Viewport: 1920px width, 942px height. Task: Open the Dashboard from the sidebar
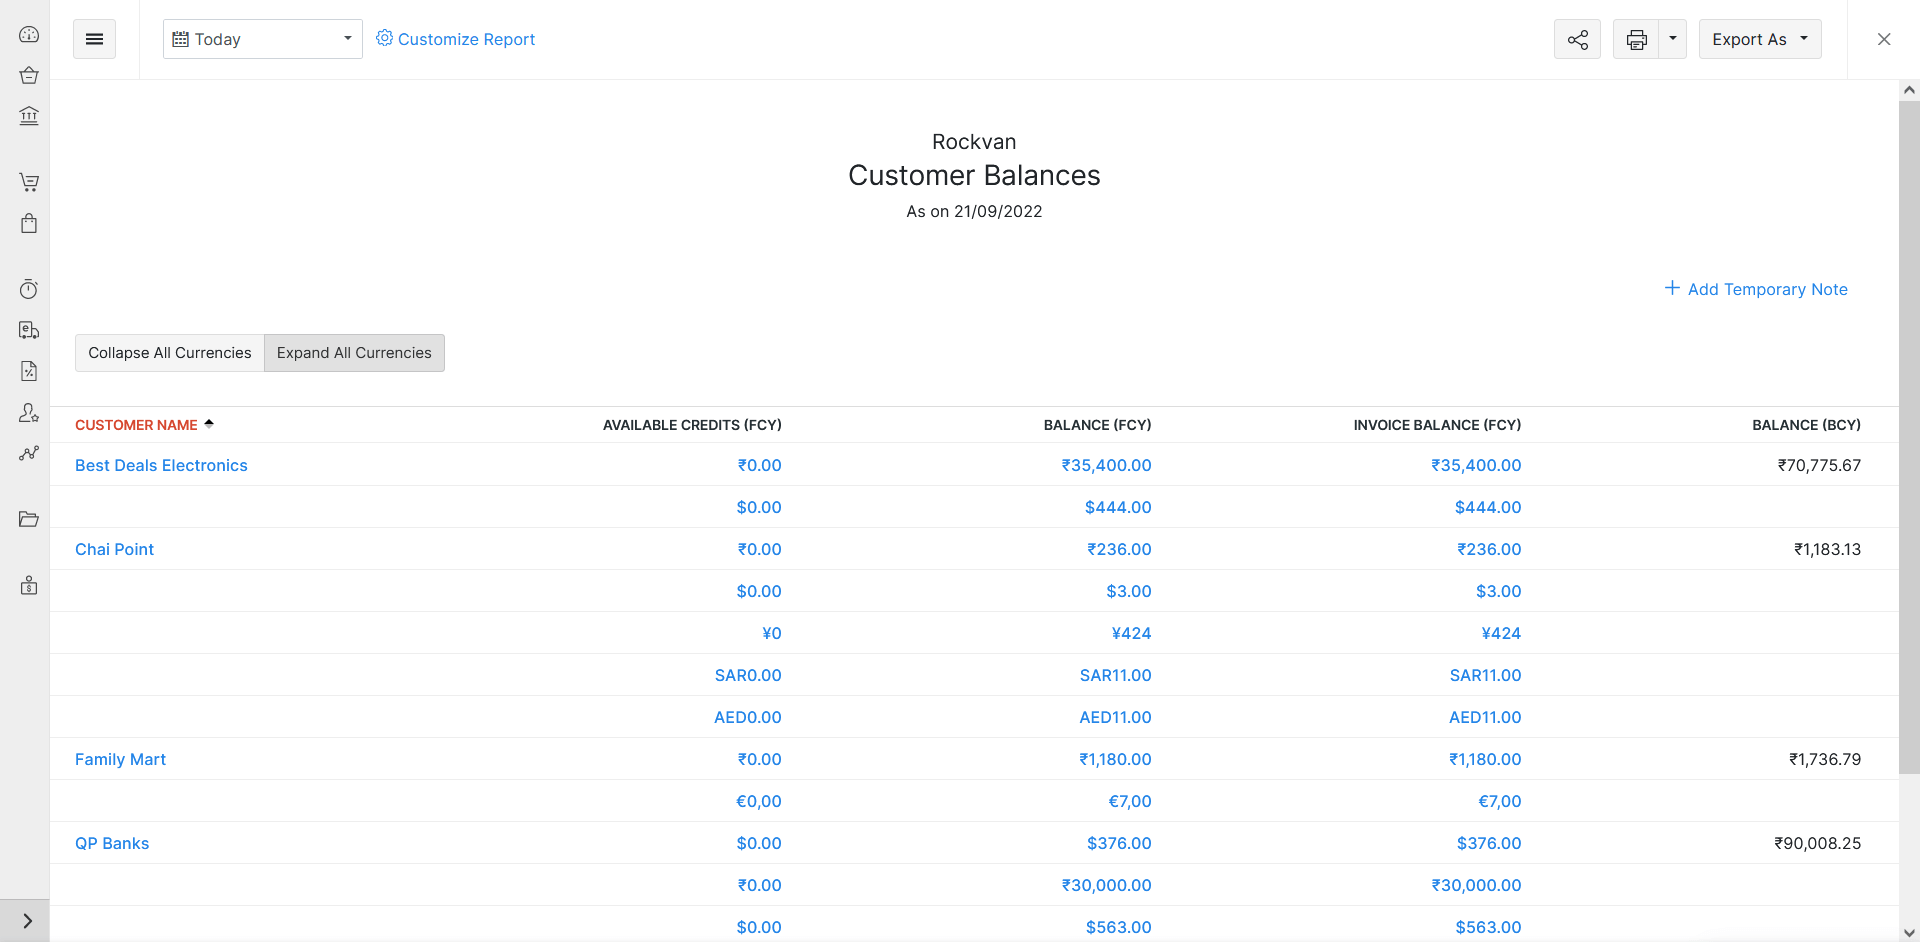[29, 34]
